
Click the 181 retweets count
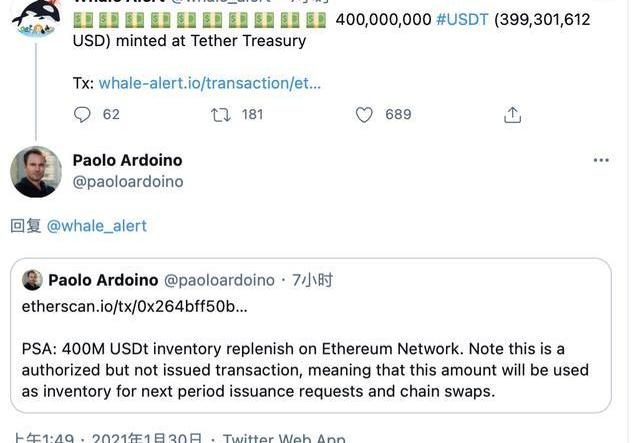tap(252, 114)
